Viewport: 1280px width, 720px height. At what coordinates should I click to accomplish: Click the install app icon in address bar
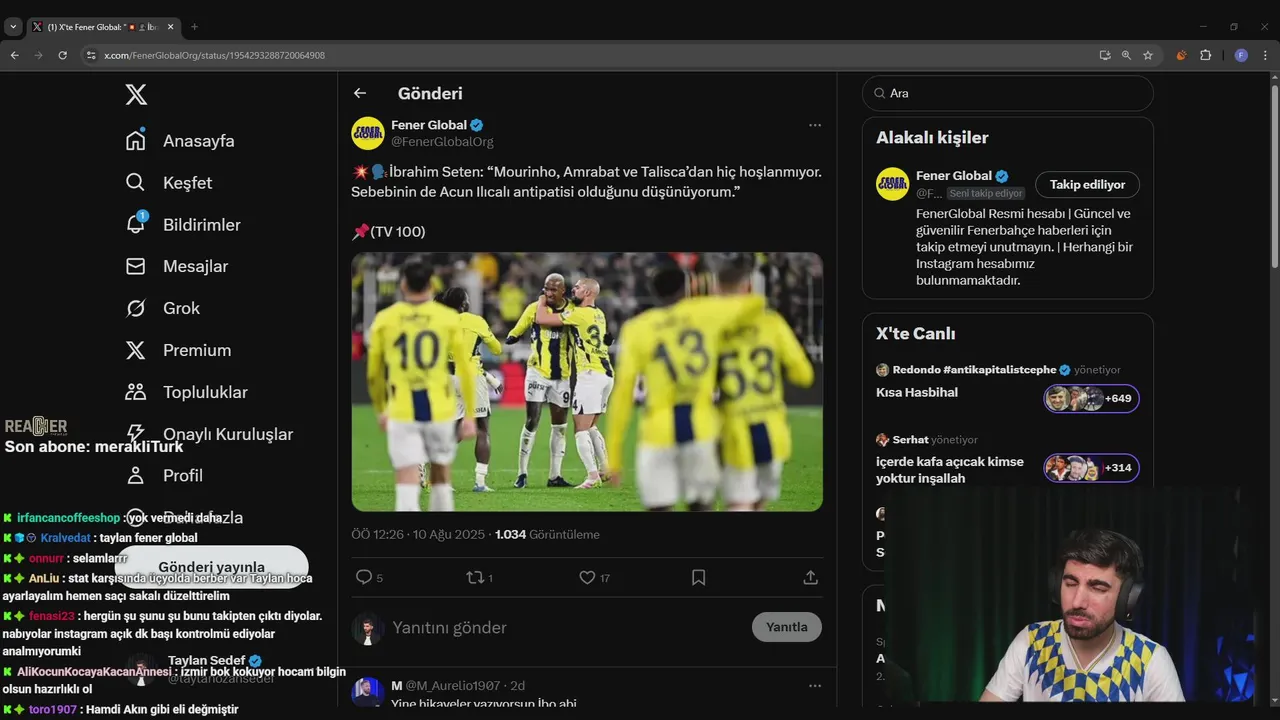(1104, 55)
